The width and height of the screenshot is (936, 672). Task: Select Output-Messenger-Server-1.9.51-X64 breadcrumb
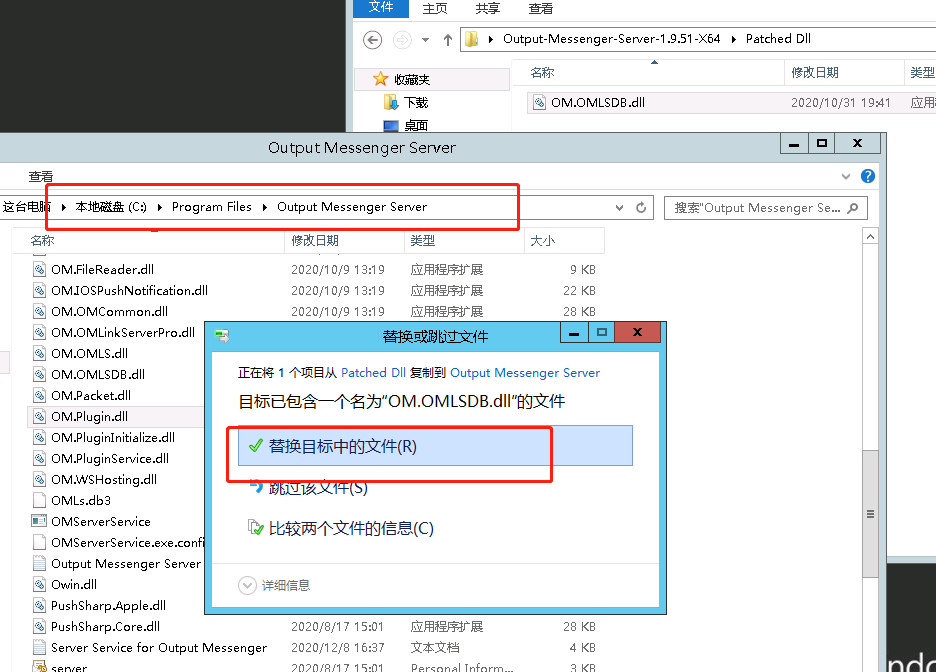coord(611,39)
